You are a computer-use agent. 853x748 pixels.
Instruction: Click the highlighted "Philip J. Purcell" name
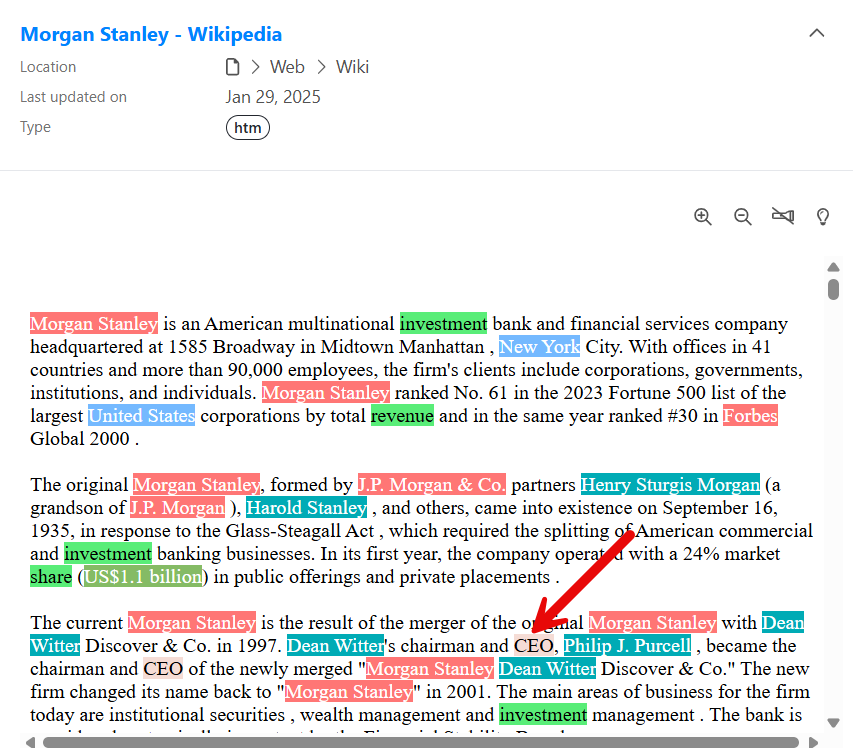coord(627,646)
